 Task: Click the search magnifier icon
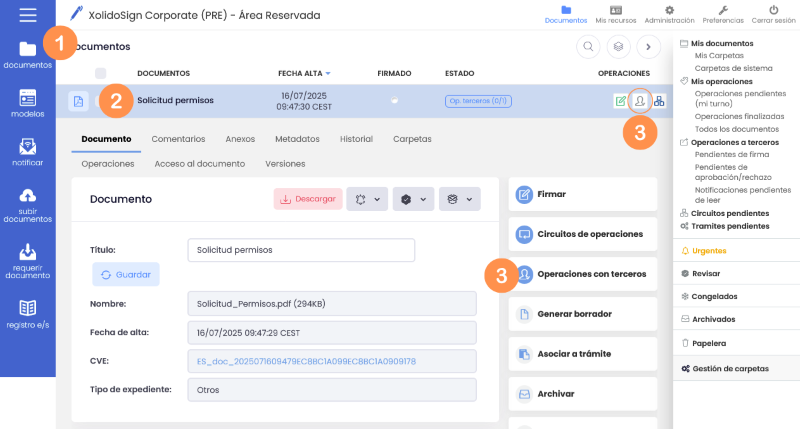(588, 47)
